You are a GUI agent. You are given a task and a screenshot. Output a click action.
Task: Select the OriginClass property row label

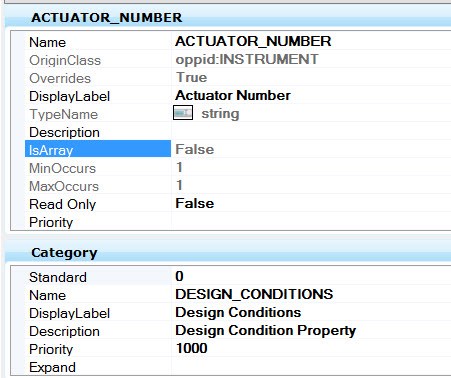click(x=65, y=60)
